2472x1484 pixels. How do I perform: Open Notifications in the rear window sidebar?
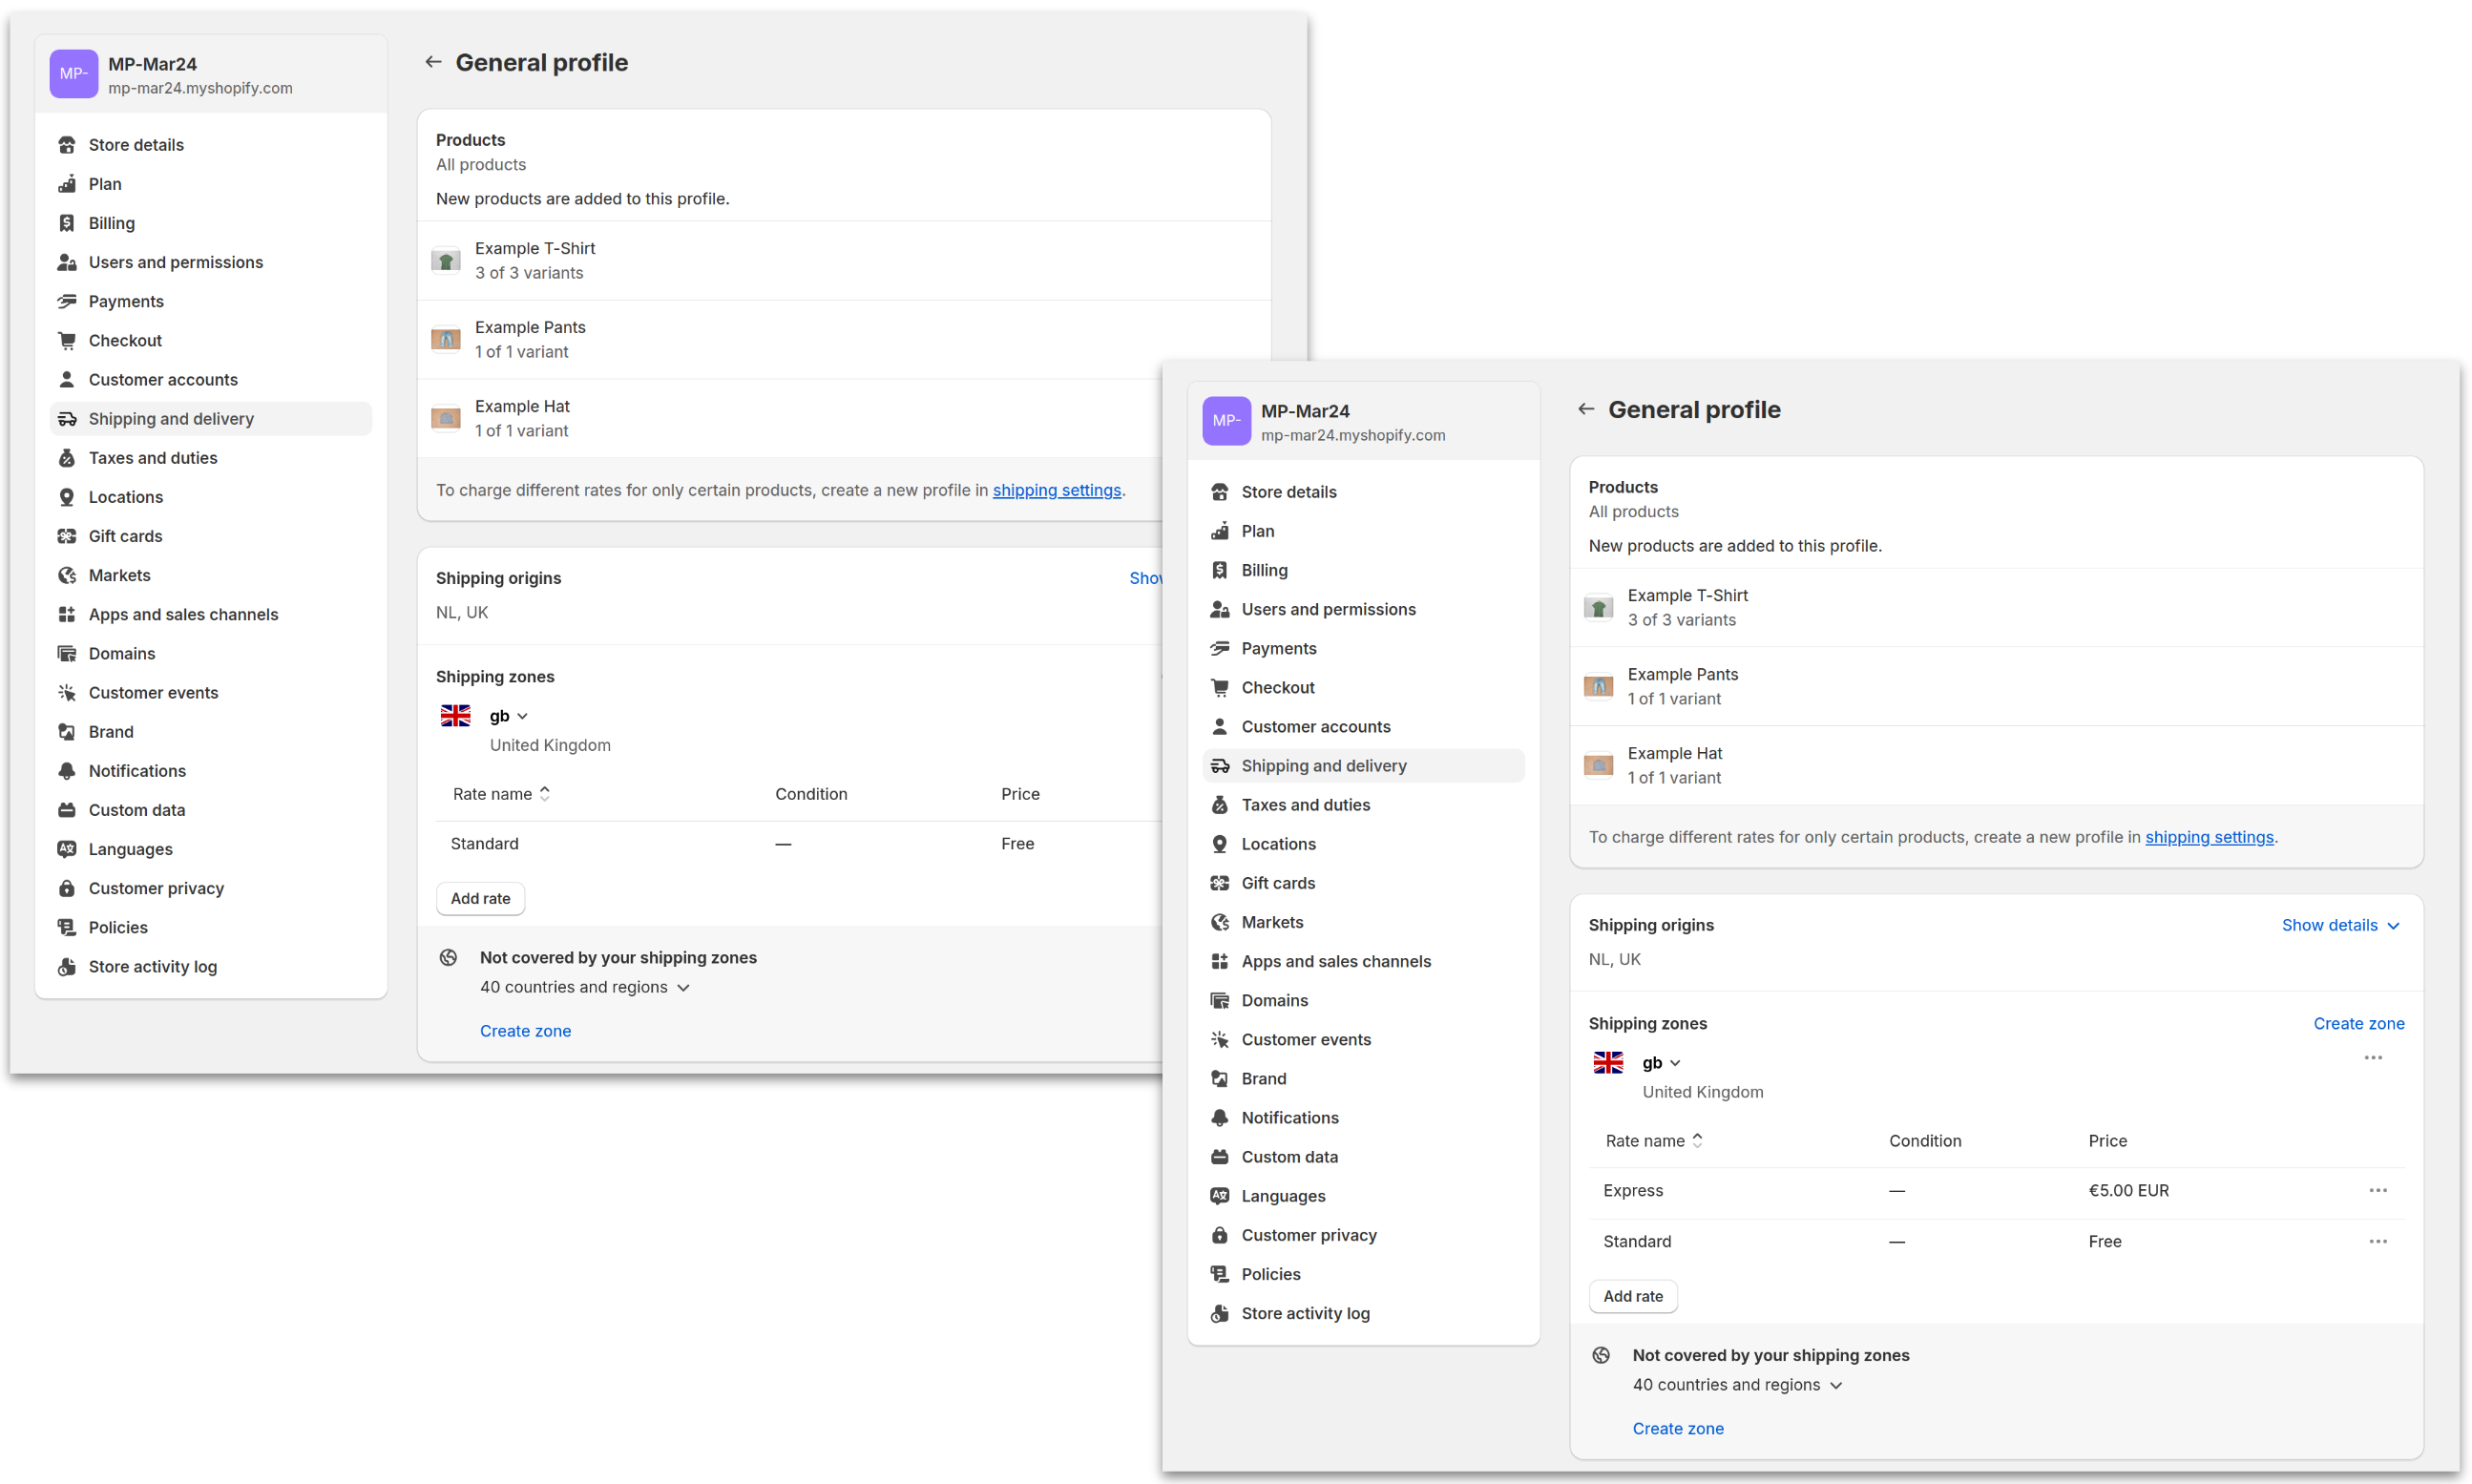(137, 771)
